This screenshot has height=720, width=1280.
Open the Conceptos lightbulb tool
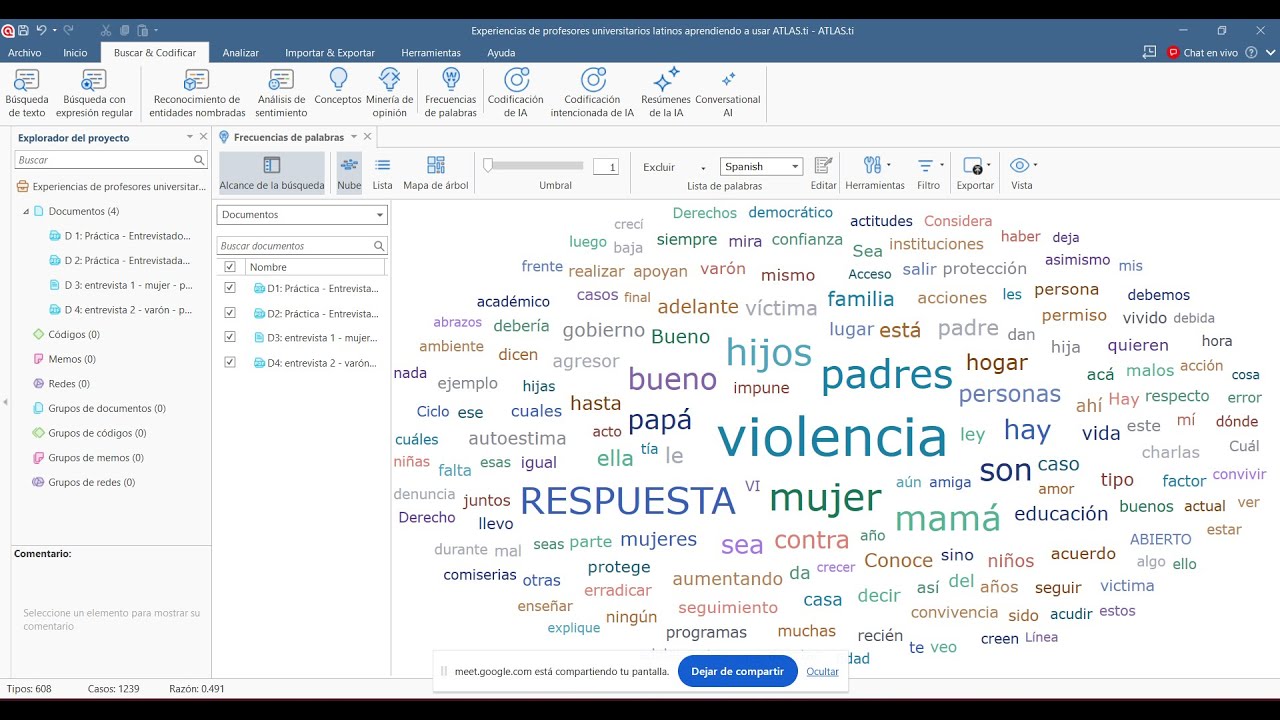338,87
